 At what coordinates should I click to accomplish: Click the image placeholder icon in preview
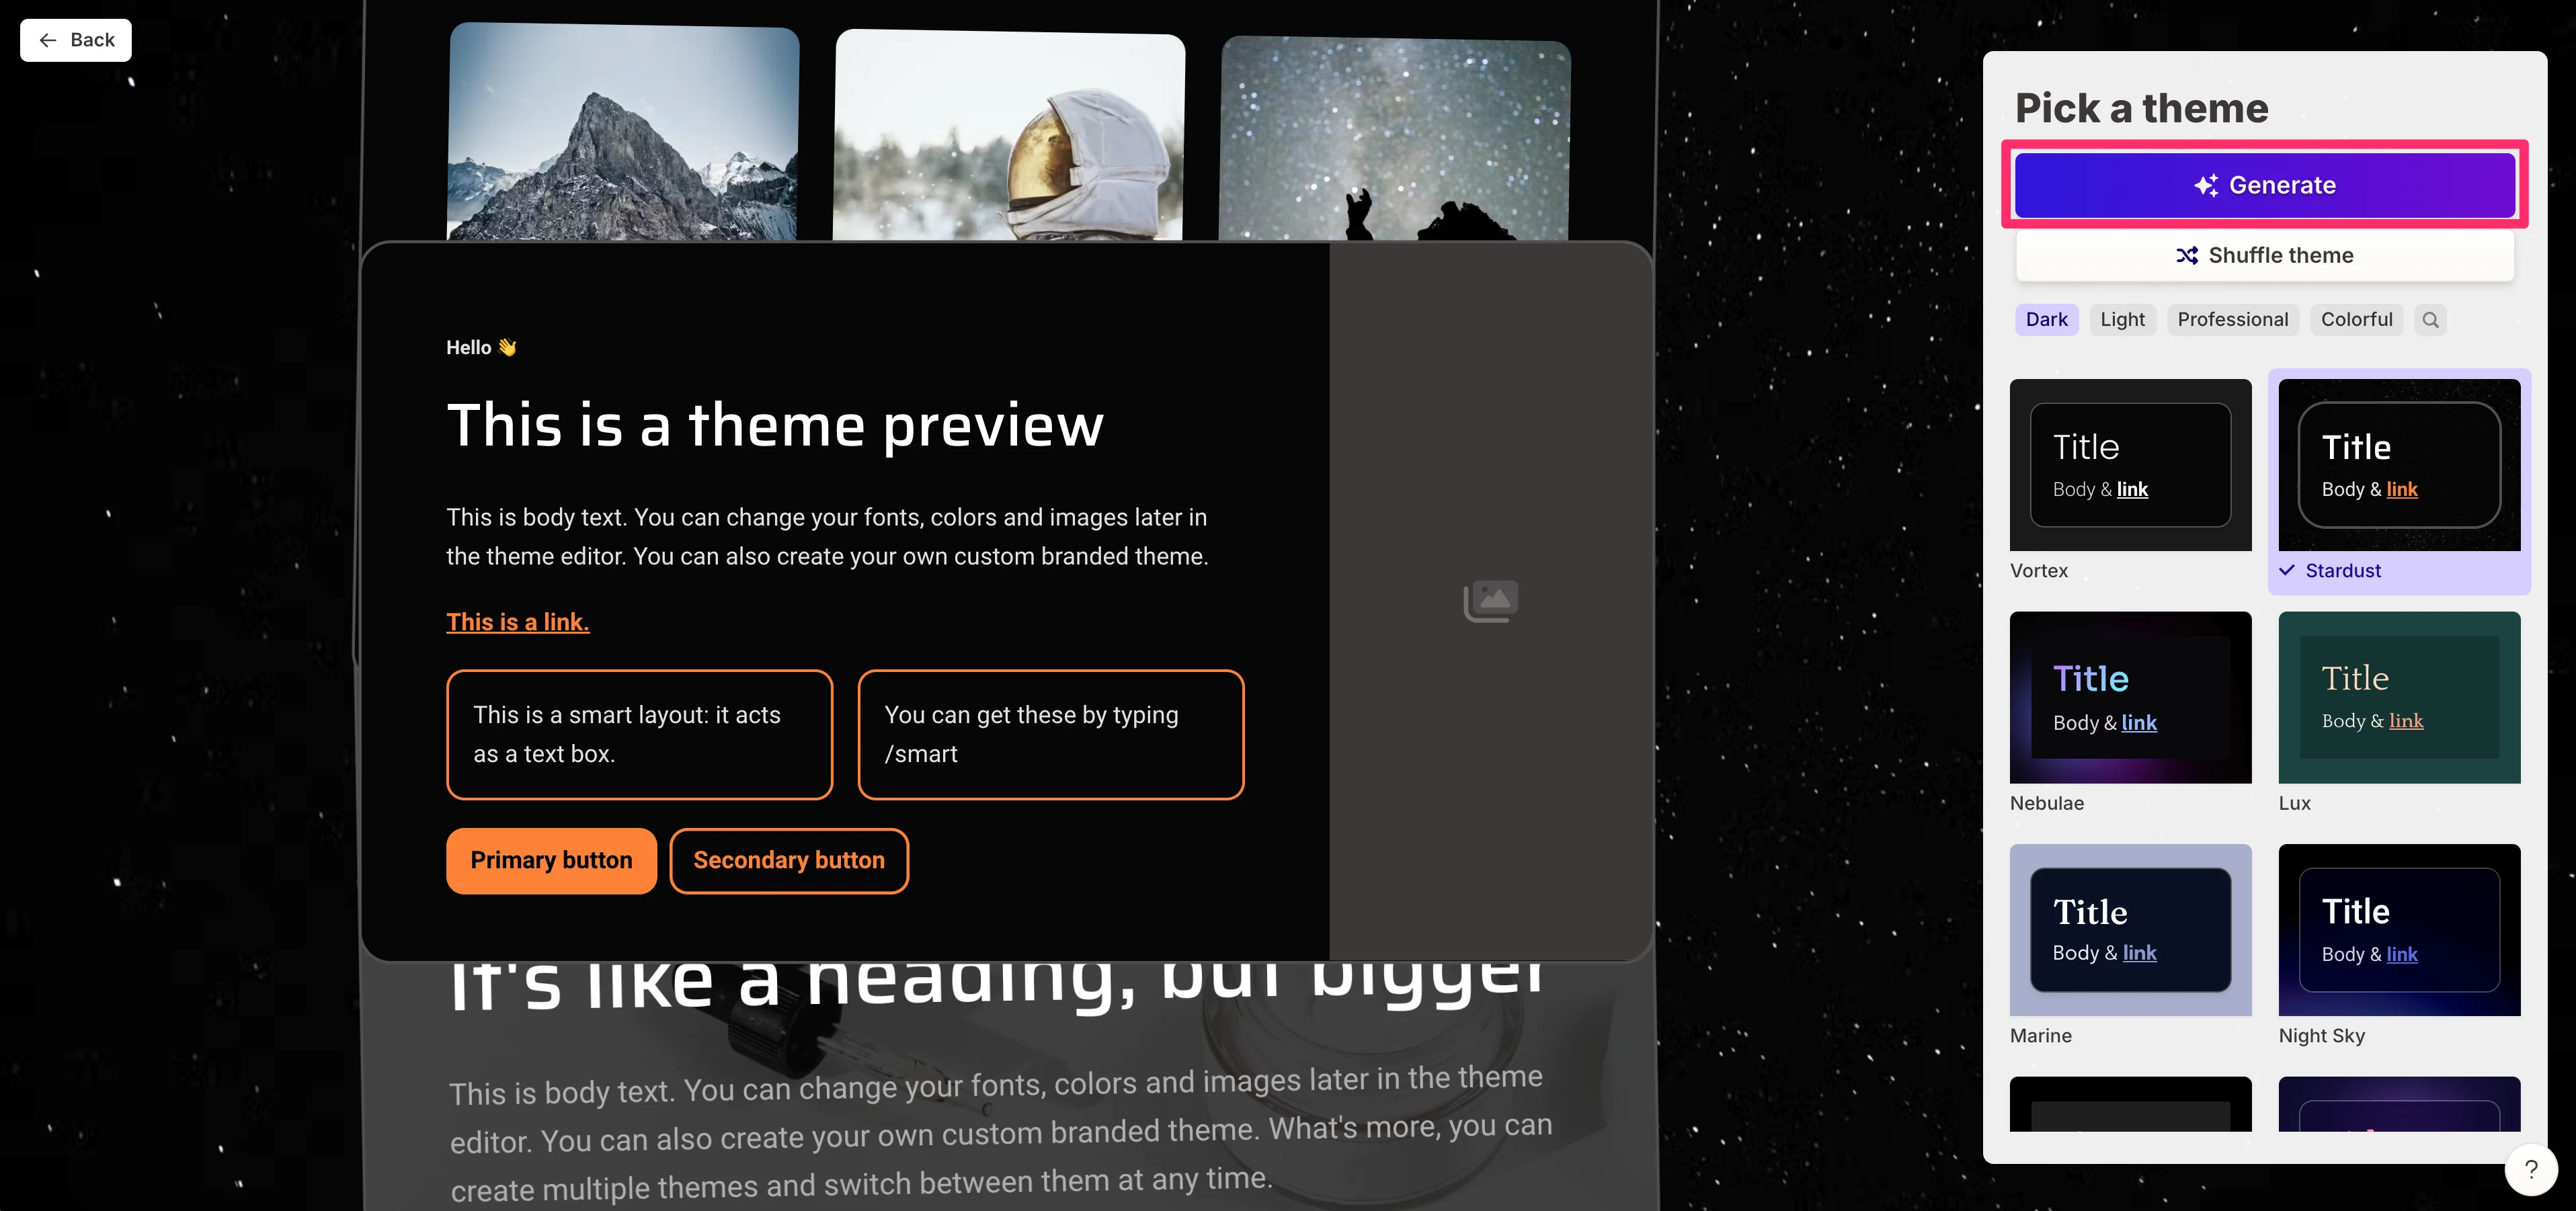1490,601
